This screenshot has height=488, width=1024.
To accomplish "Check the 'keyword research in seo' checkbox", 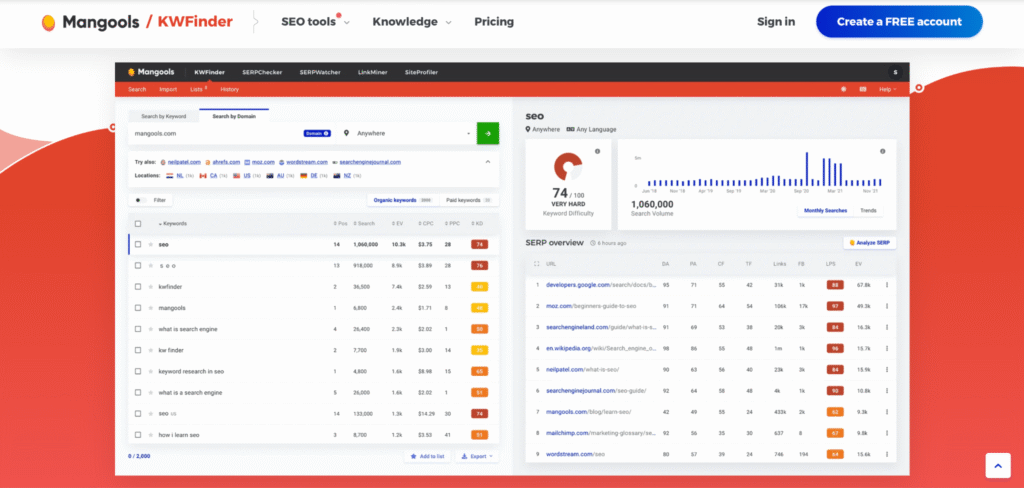I will point(138,371).
